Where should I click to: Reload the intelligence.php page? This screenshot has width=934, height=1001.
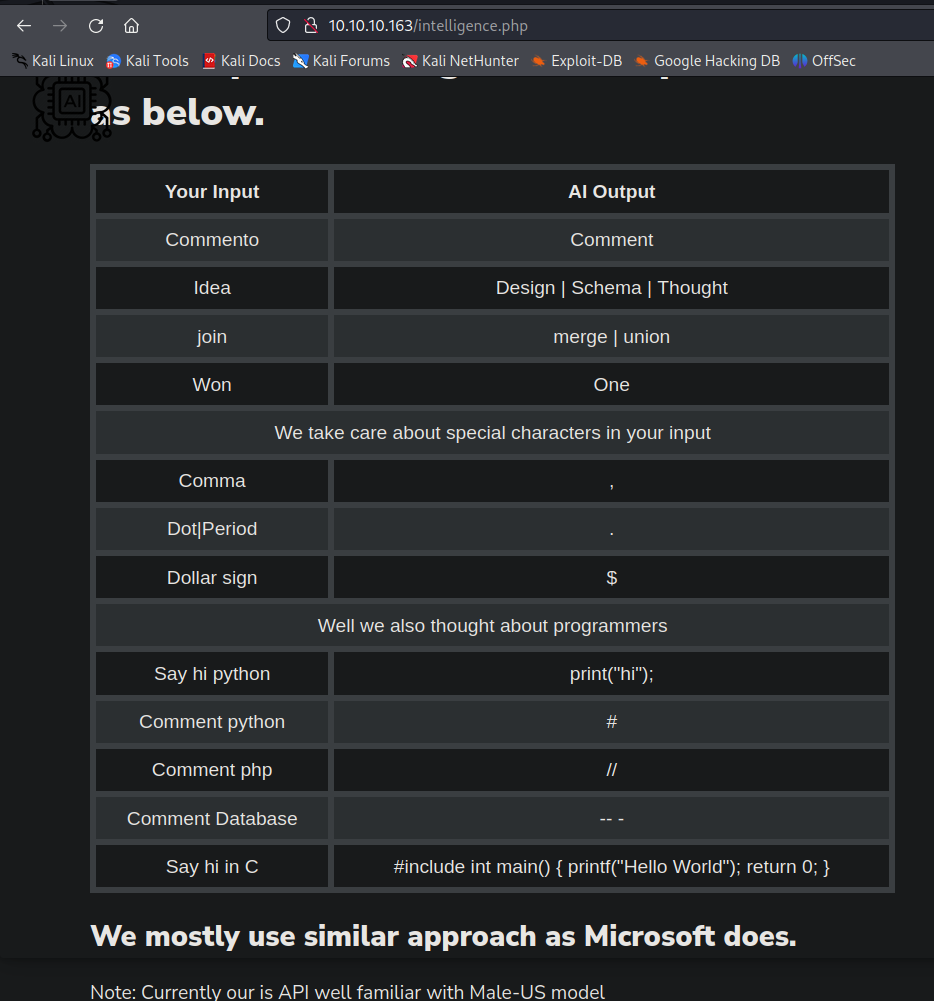(95, 25)
